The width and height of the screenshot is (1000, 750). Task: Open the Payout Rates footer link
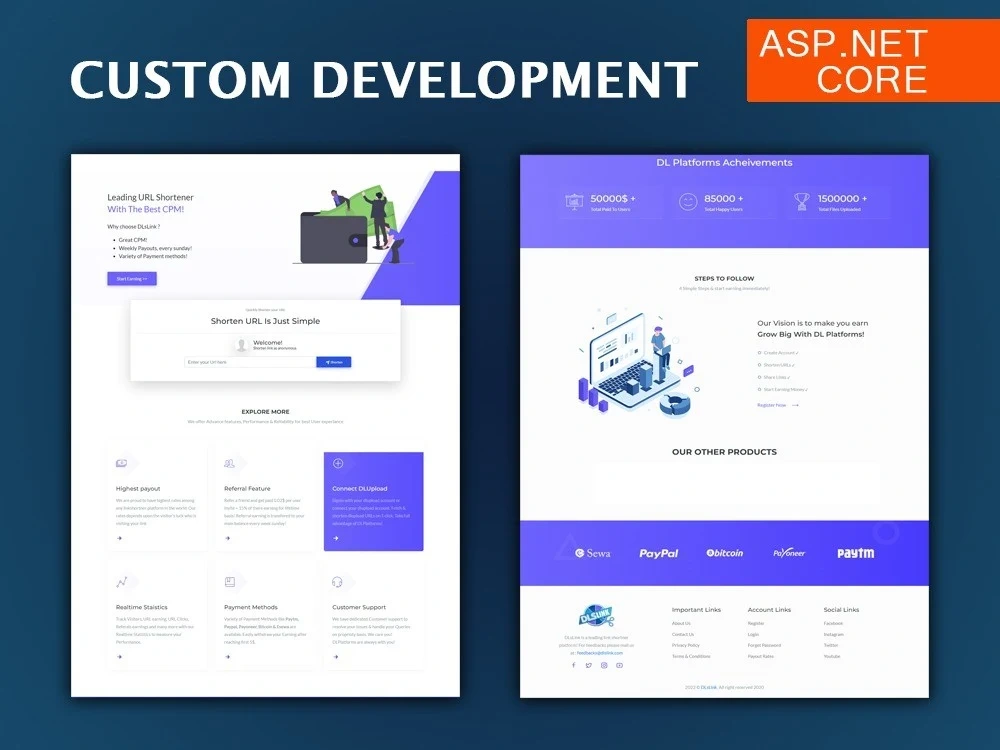760,656
